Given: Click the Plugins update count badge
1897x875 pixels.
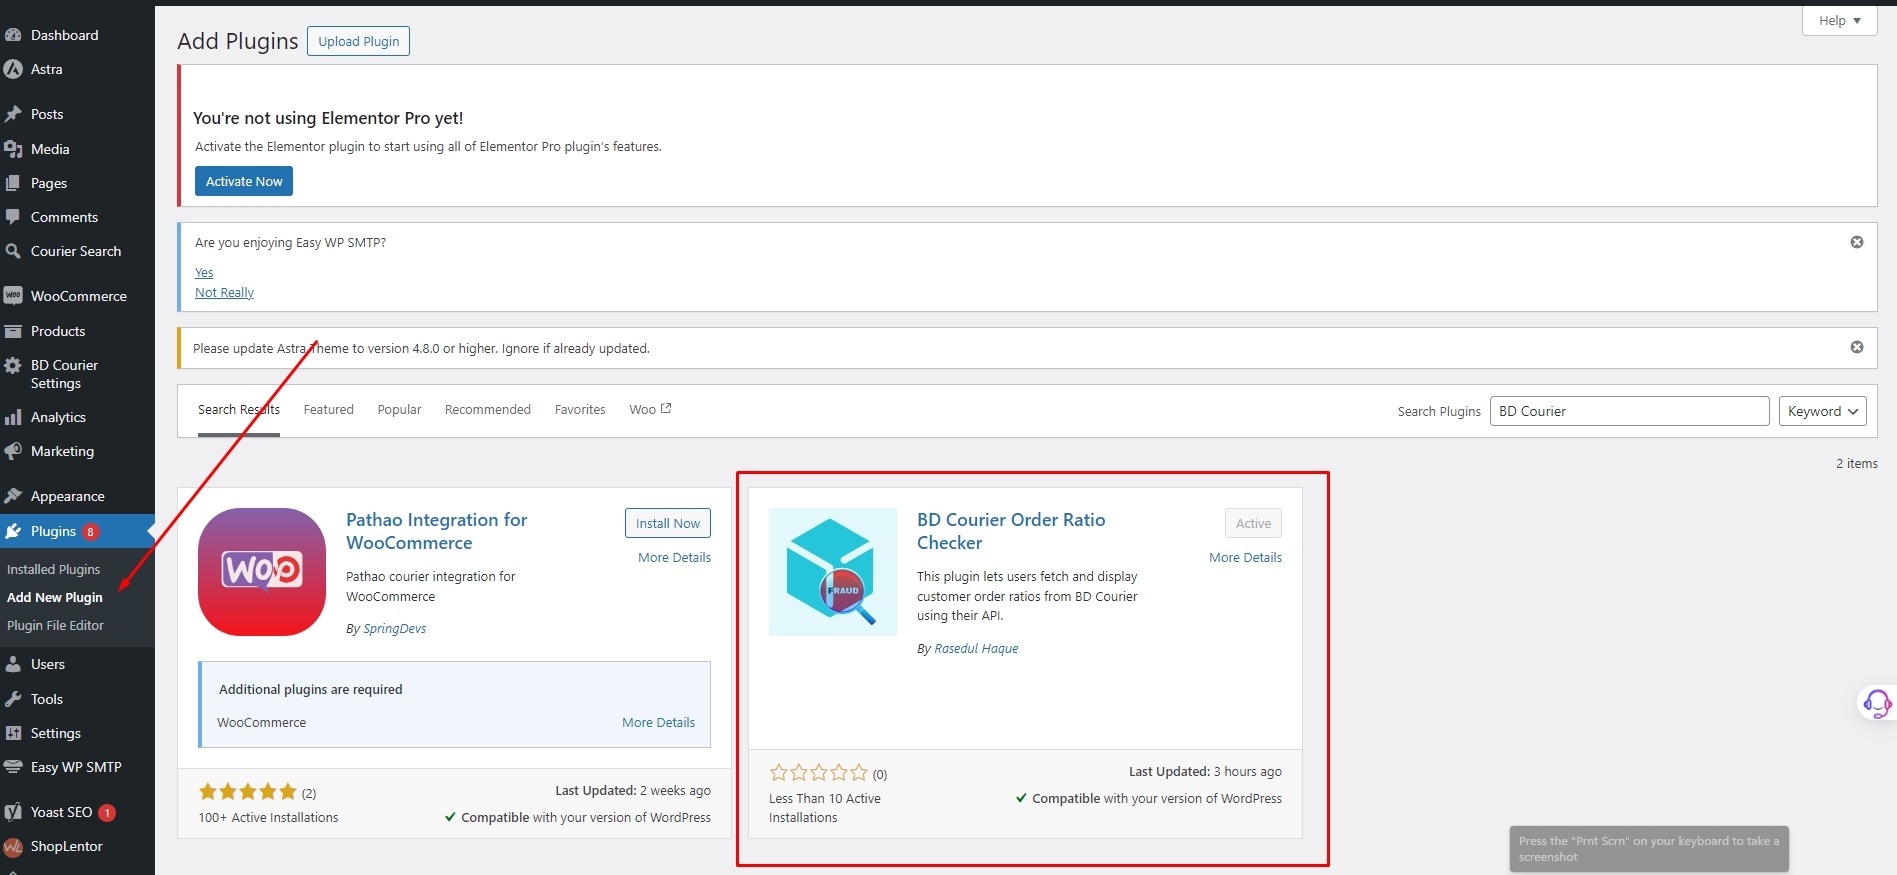Looking at the screenshot, I should tap(90, 532).
